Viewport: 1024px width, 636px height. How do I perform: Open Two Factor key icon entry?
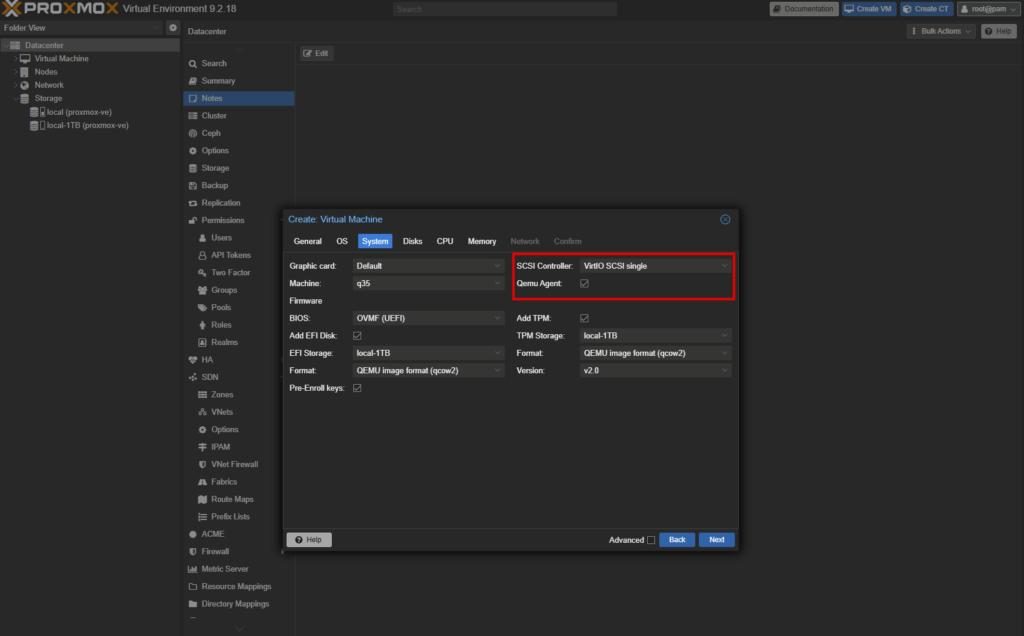pyautogui.click(x=202, y=273)
